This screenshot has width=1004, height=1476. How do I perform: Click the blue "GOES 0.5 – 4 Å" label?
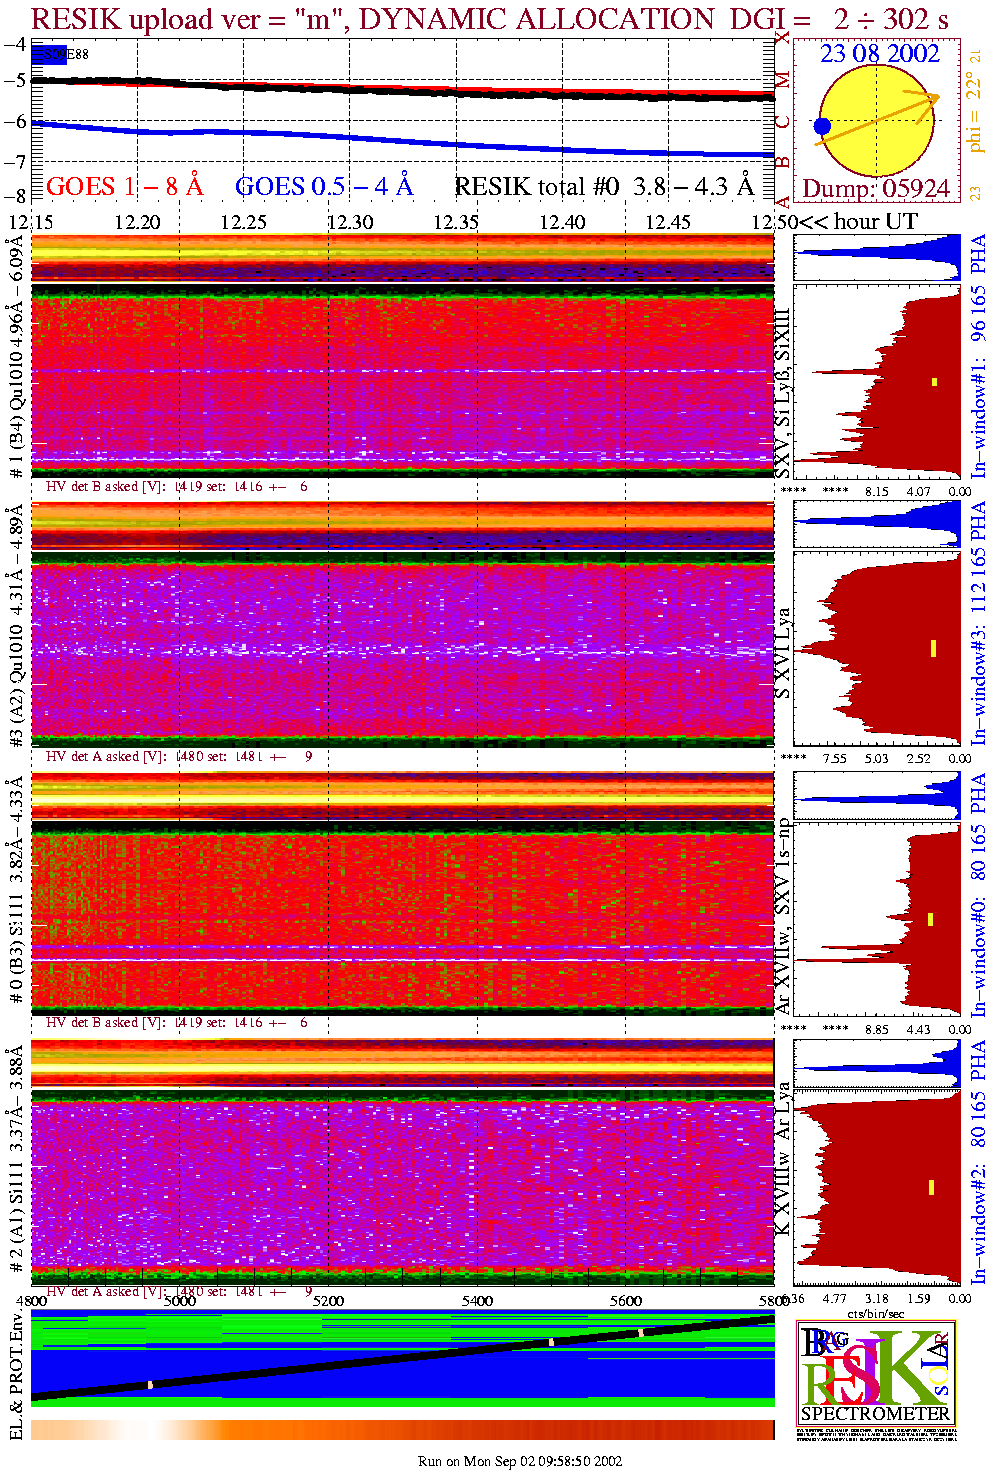point(323,187)
